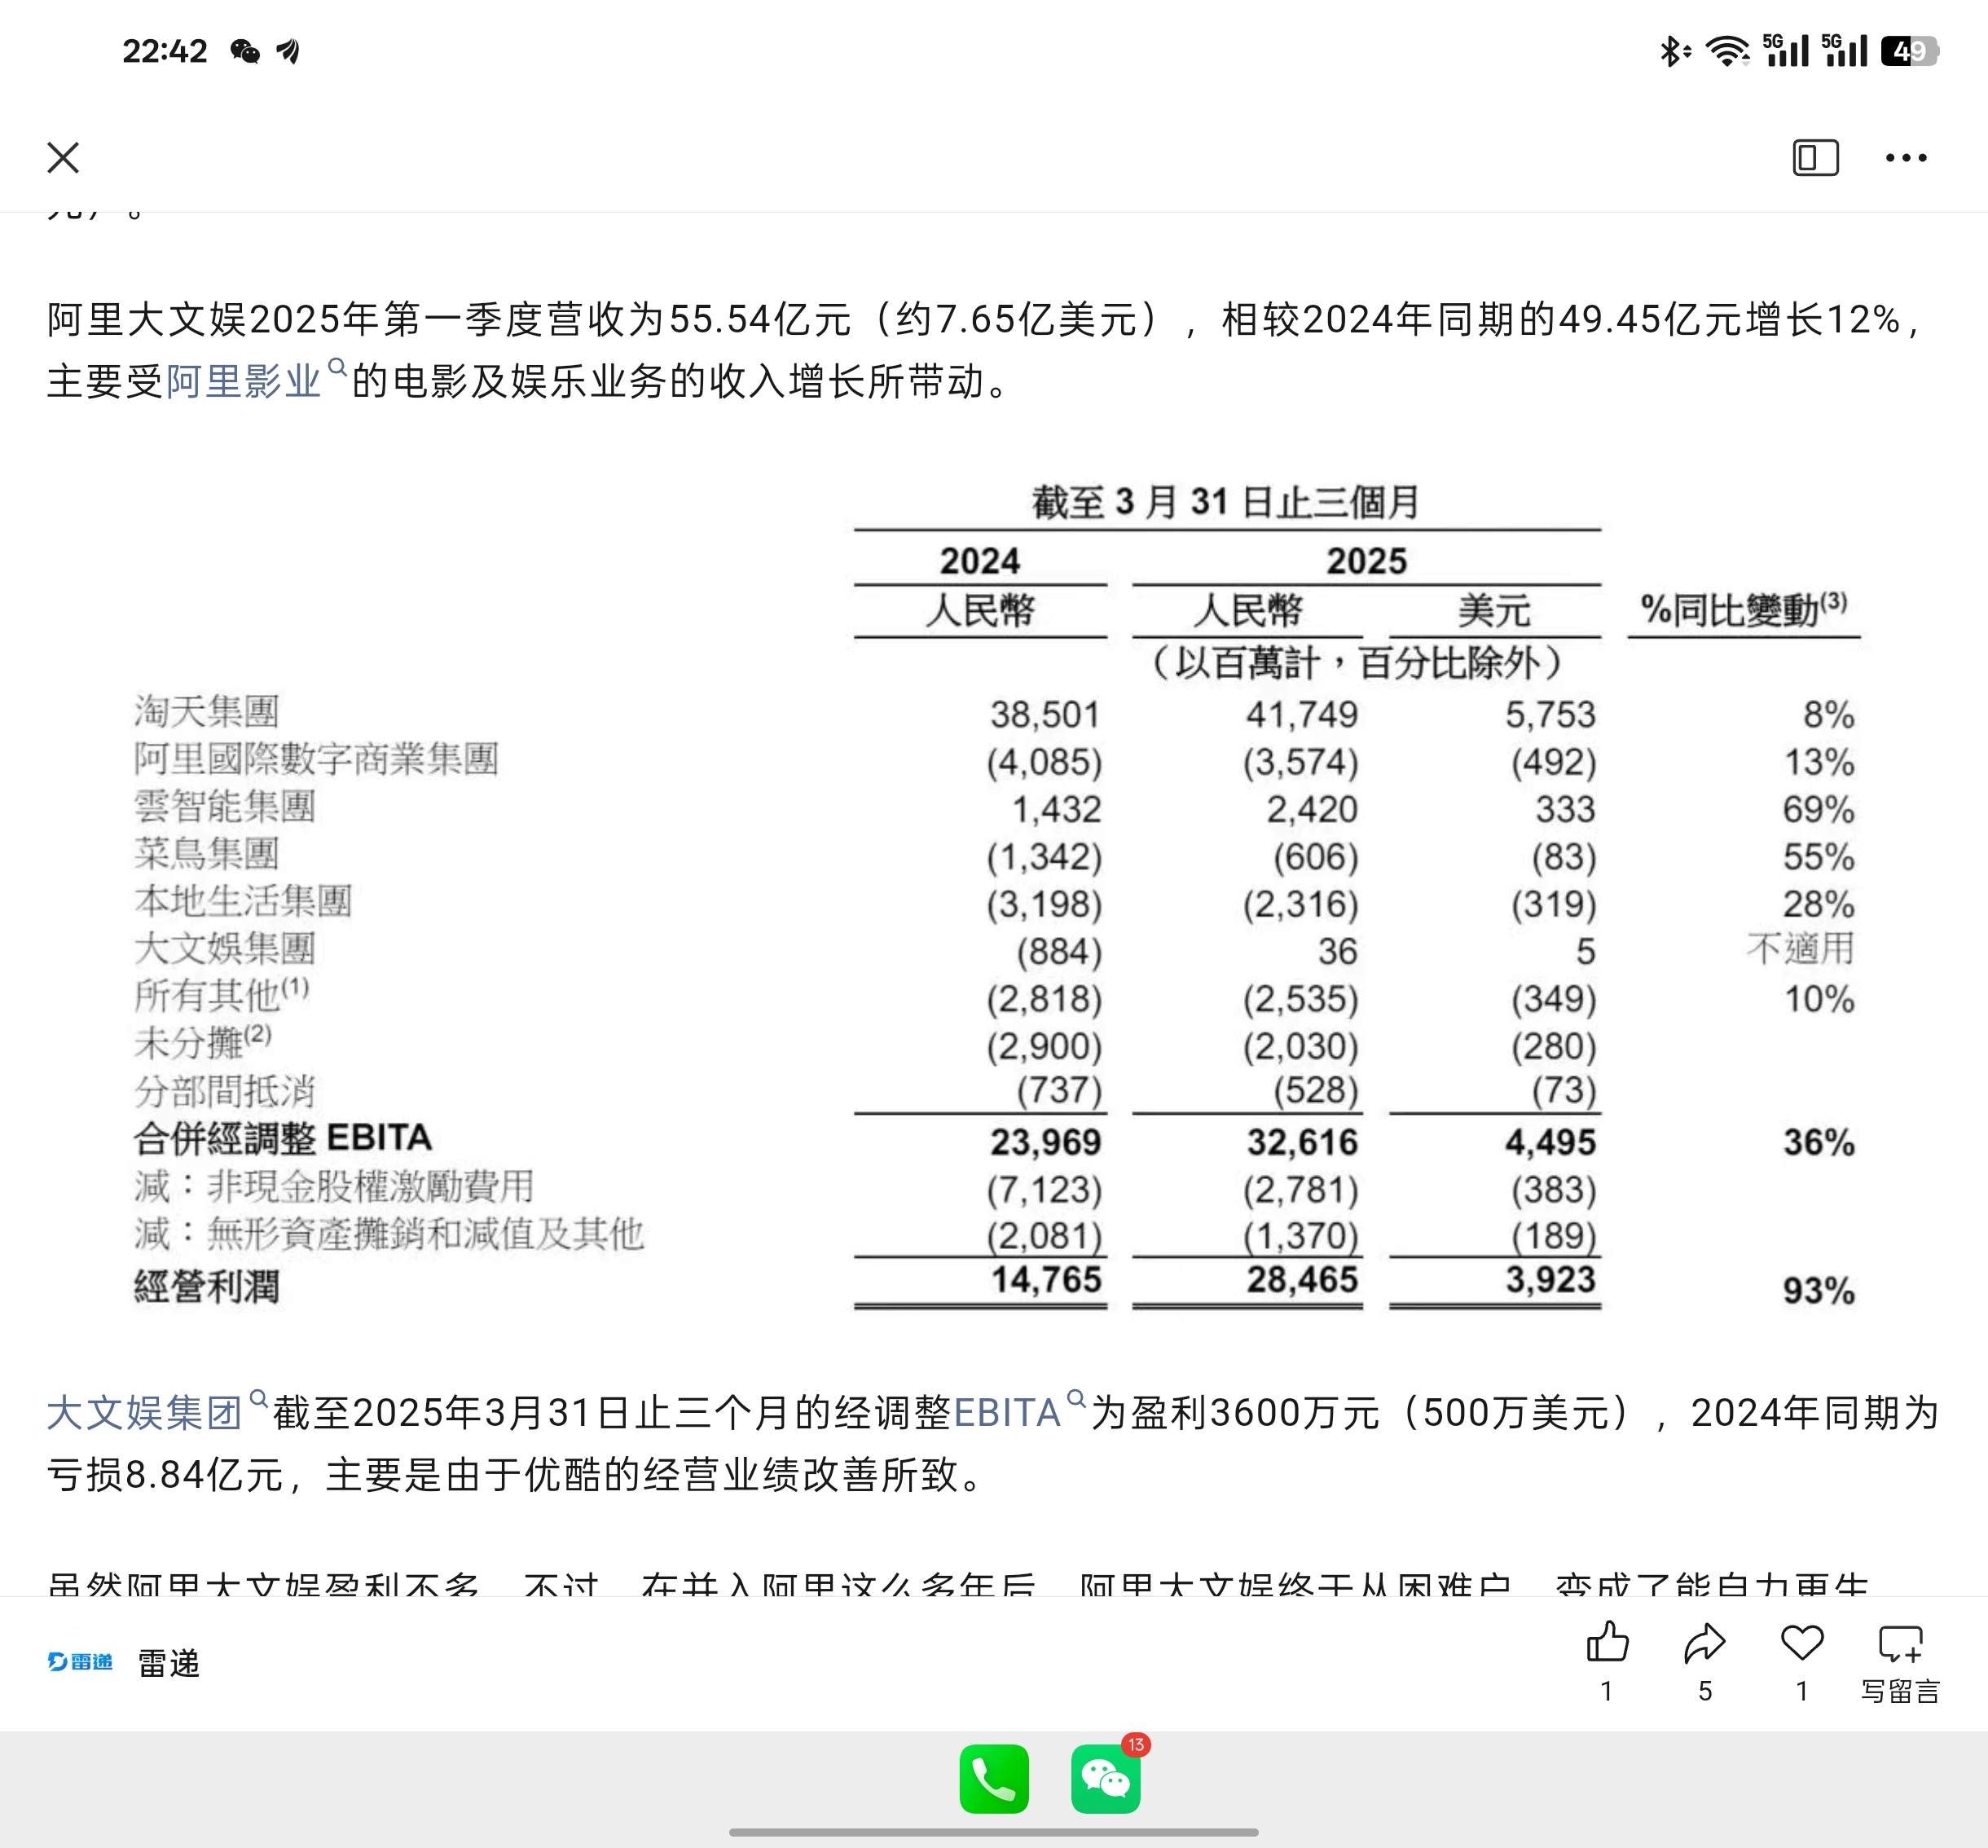Launch the Phone app in the dock
Screen dimensions: 1988x1848
click(994, 1779)
